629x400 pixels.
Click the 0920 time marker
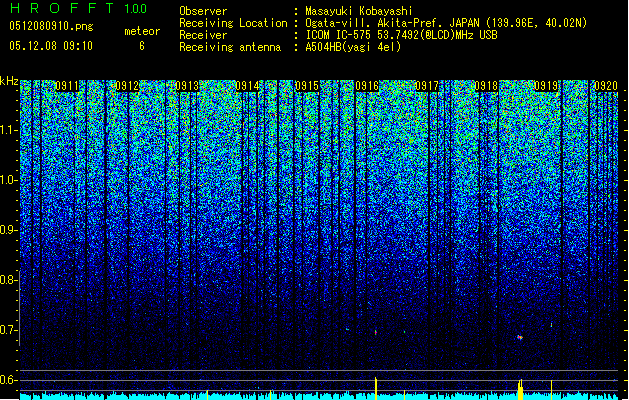pos(606,86)
